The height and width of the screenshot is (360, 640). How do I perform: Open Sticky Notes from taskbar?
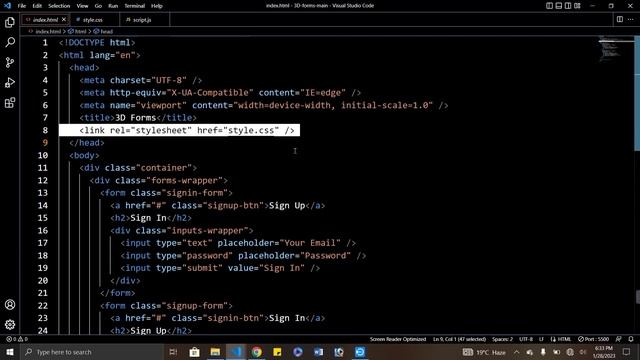coord(277,352)
